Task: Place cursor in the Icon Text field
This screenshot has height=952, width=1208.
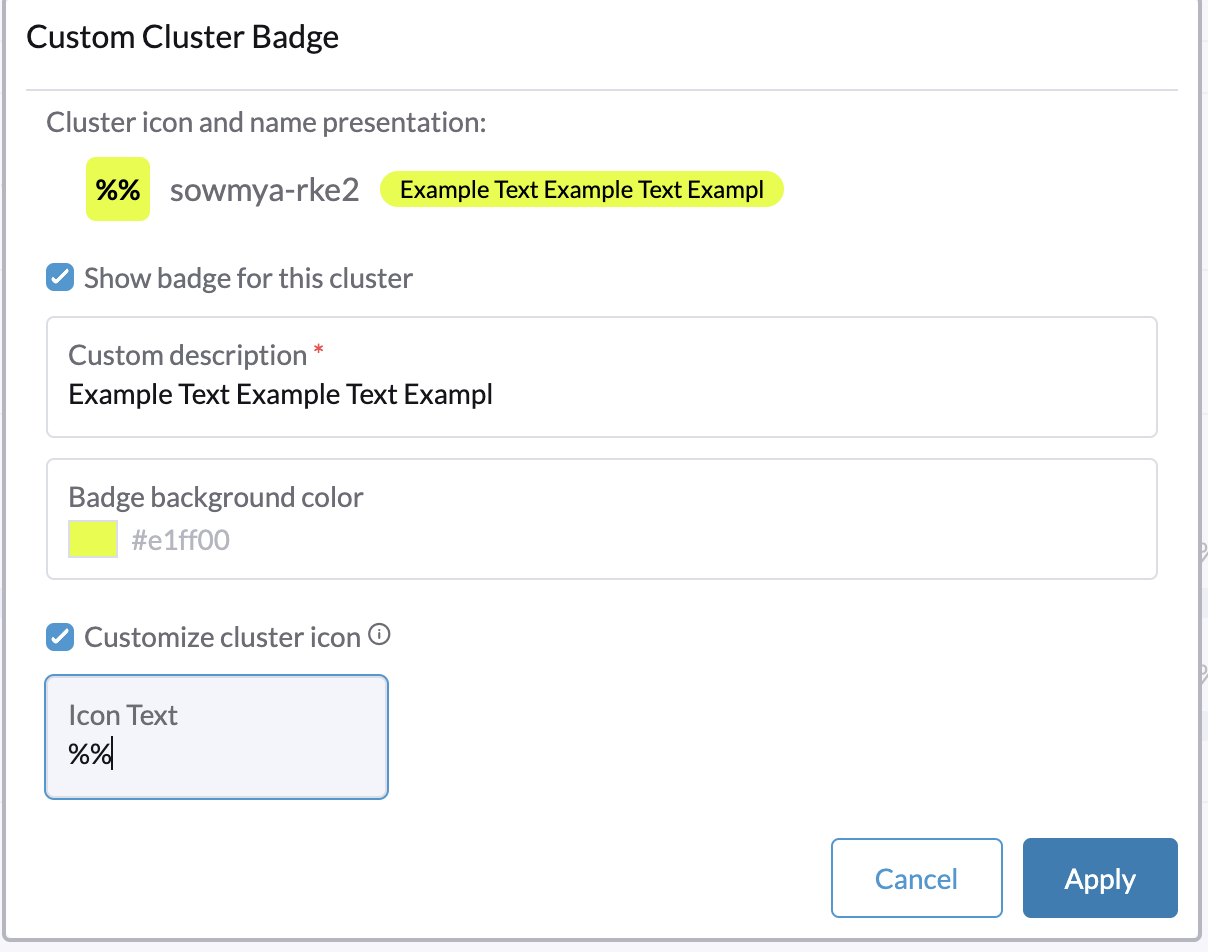Action: [x=215, y=753]
